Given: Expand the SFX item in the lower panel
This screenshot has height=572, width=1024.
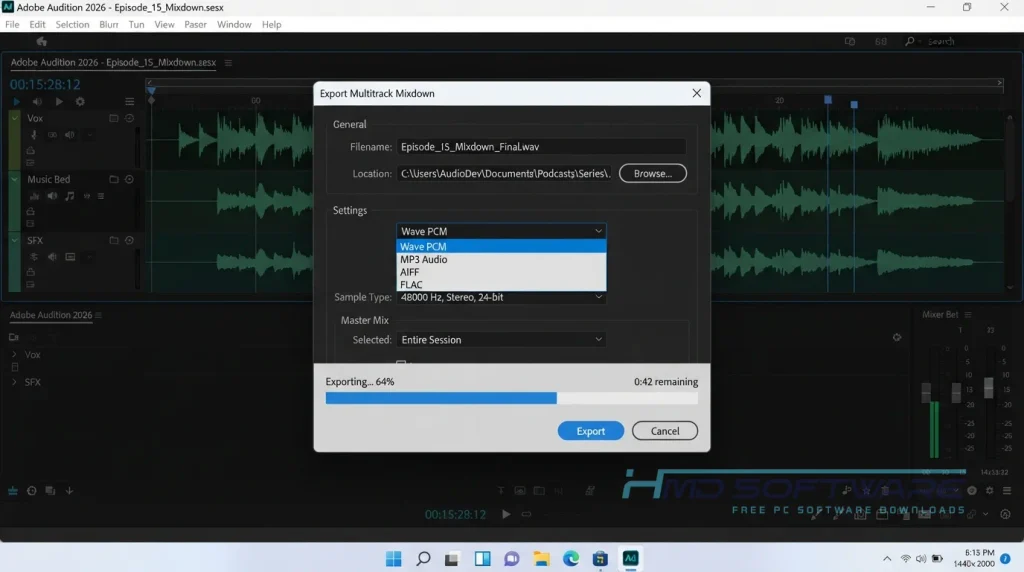Looking at the screenshot, I should [14, 382].
